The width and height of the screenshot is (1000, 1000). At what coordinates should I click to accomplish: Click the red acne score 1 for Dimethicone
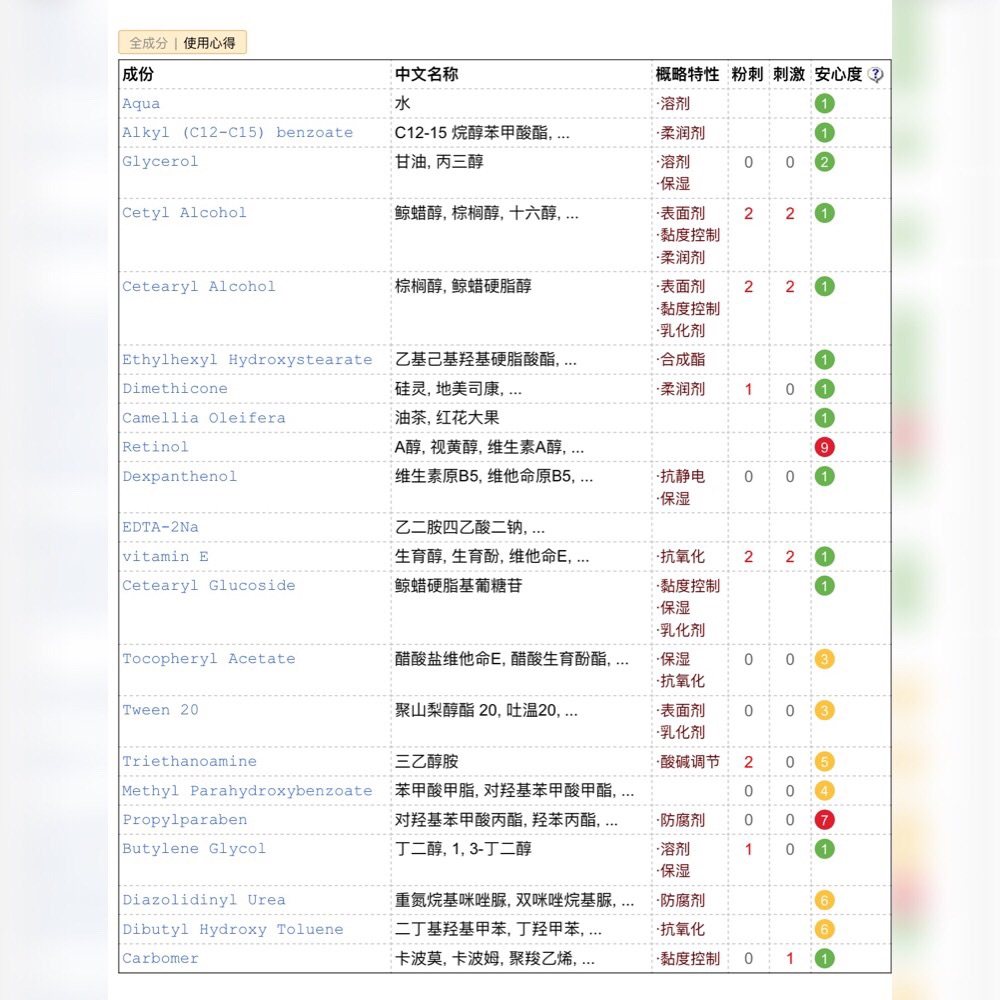click(748, 389)
